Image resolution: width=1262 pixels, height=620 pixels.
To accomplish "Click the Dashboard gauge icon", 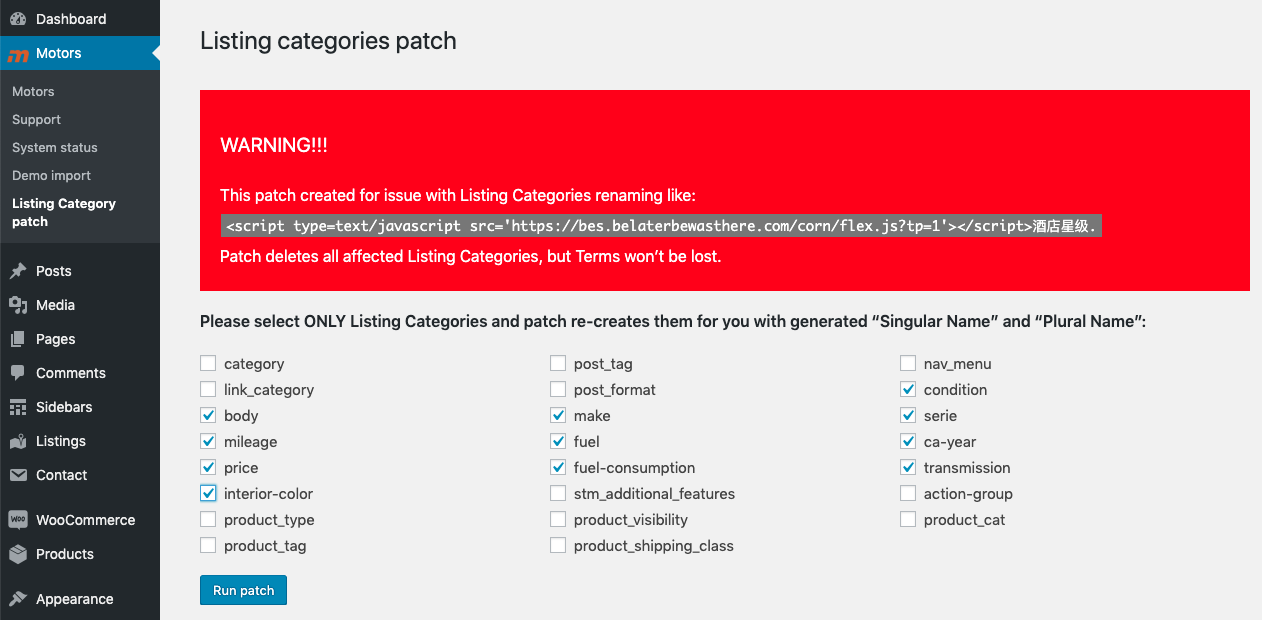I will point(18,19).
